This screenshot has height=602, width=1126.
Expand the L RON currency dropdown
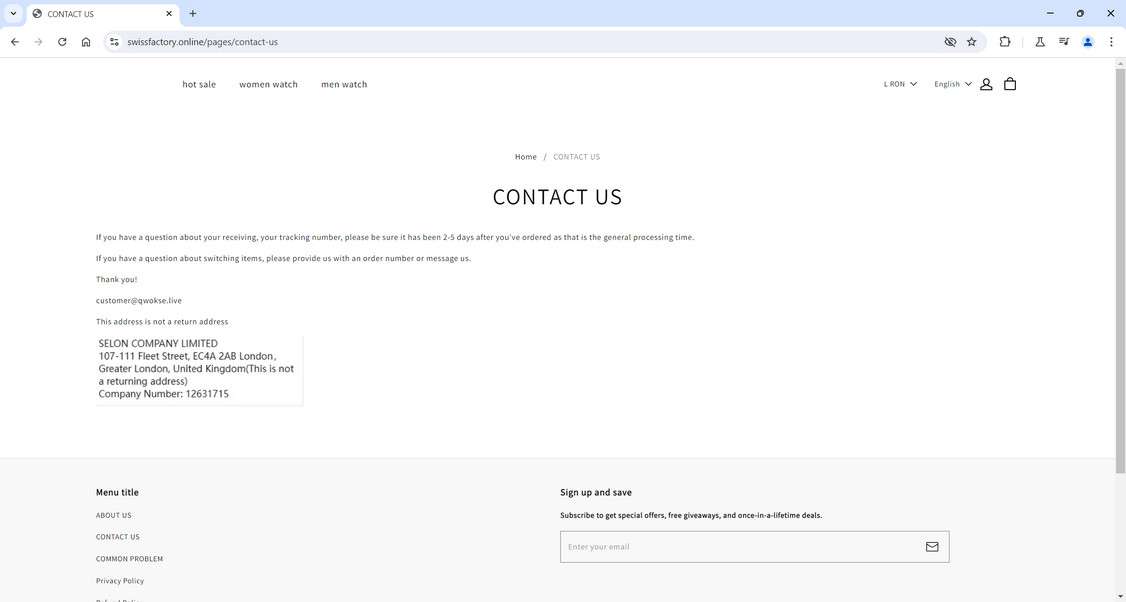click(900, 84)
